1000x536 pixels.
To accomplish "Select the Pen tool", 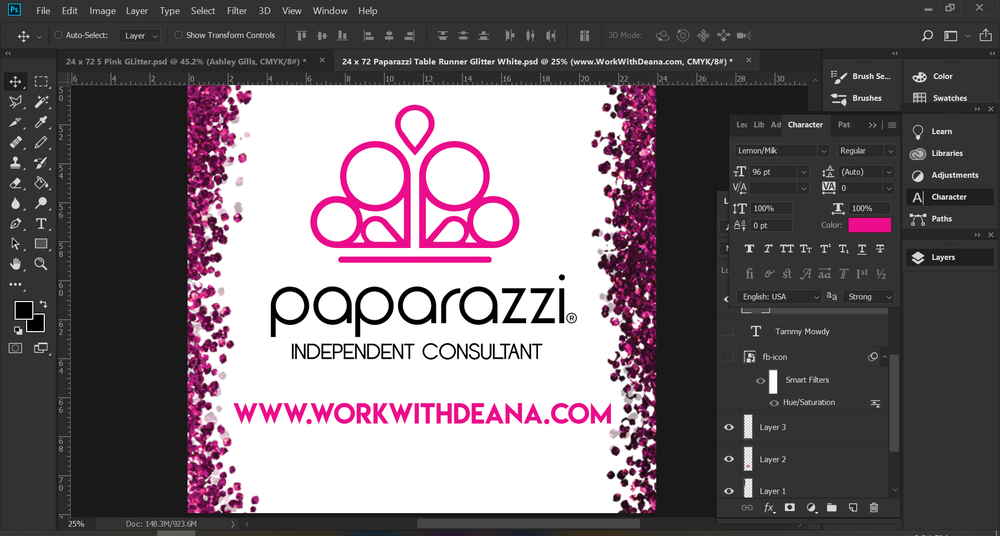I will (15, 224).
